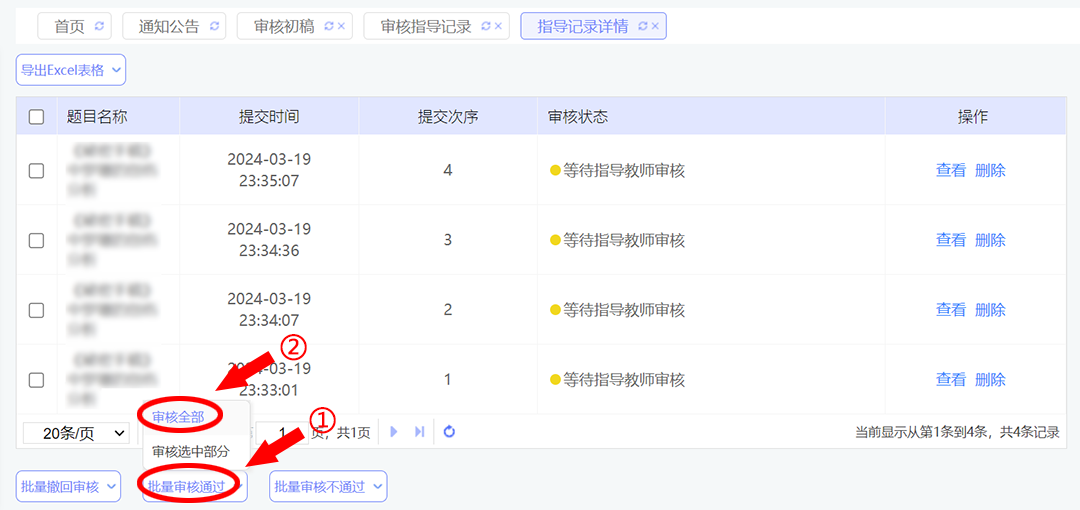The image size is (1080, 510).
Task: Toggle the select-all checkbox in table header
Action: 37,117
